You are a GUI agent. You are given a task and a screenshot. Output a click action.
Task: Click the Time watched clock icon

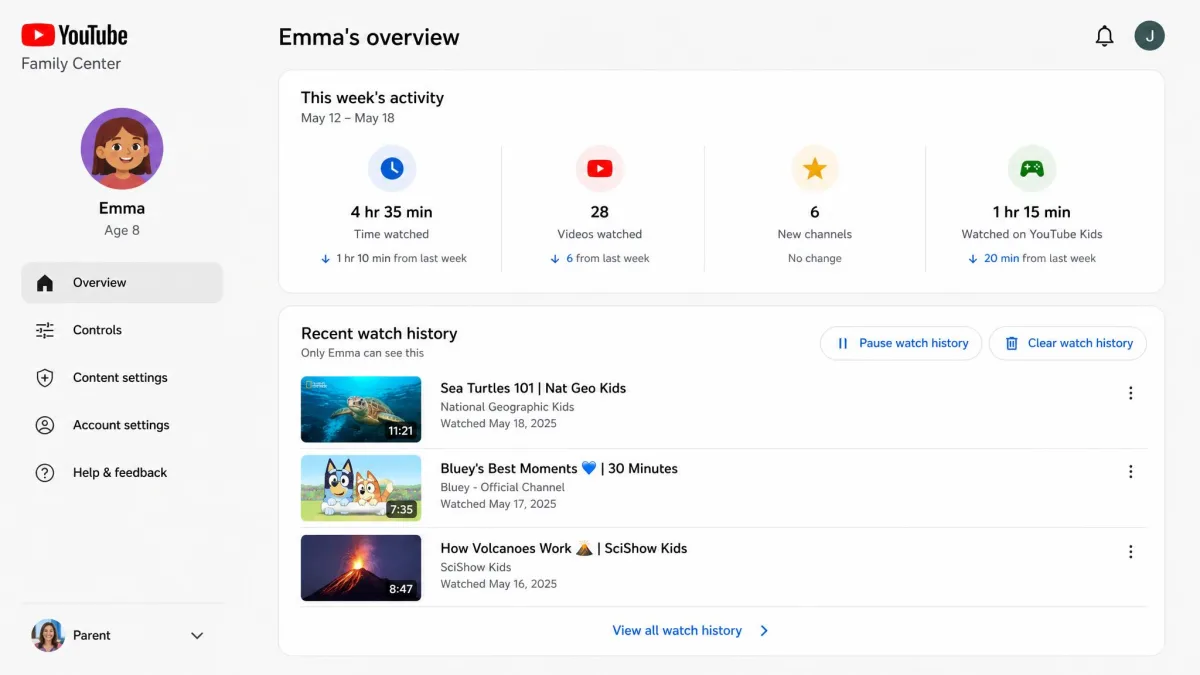tap(392, 168)
